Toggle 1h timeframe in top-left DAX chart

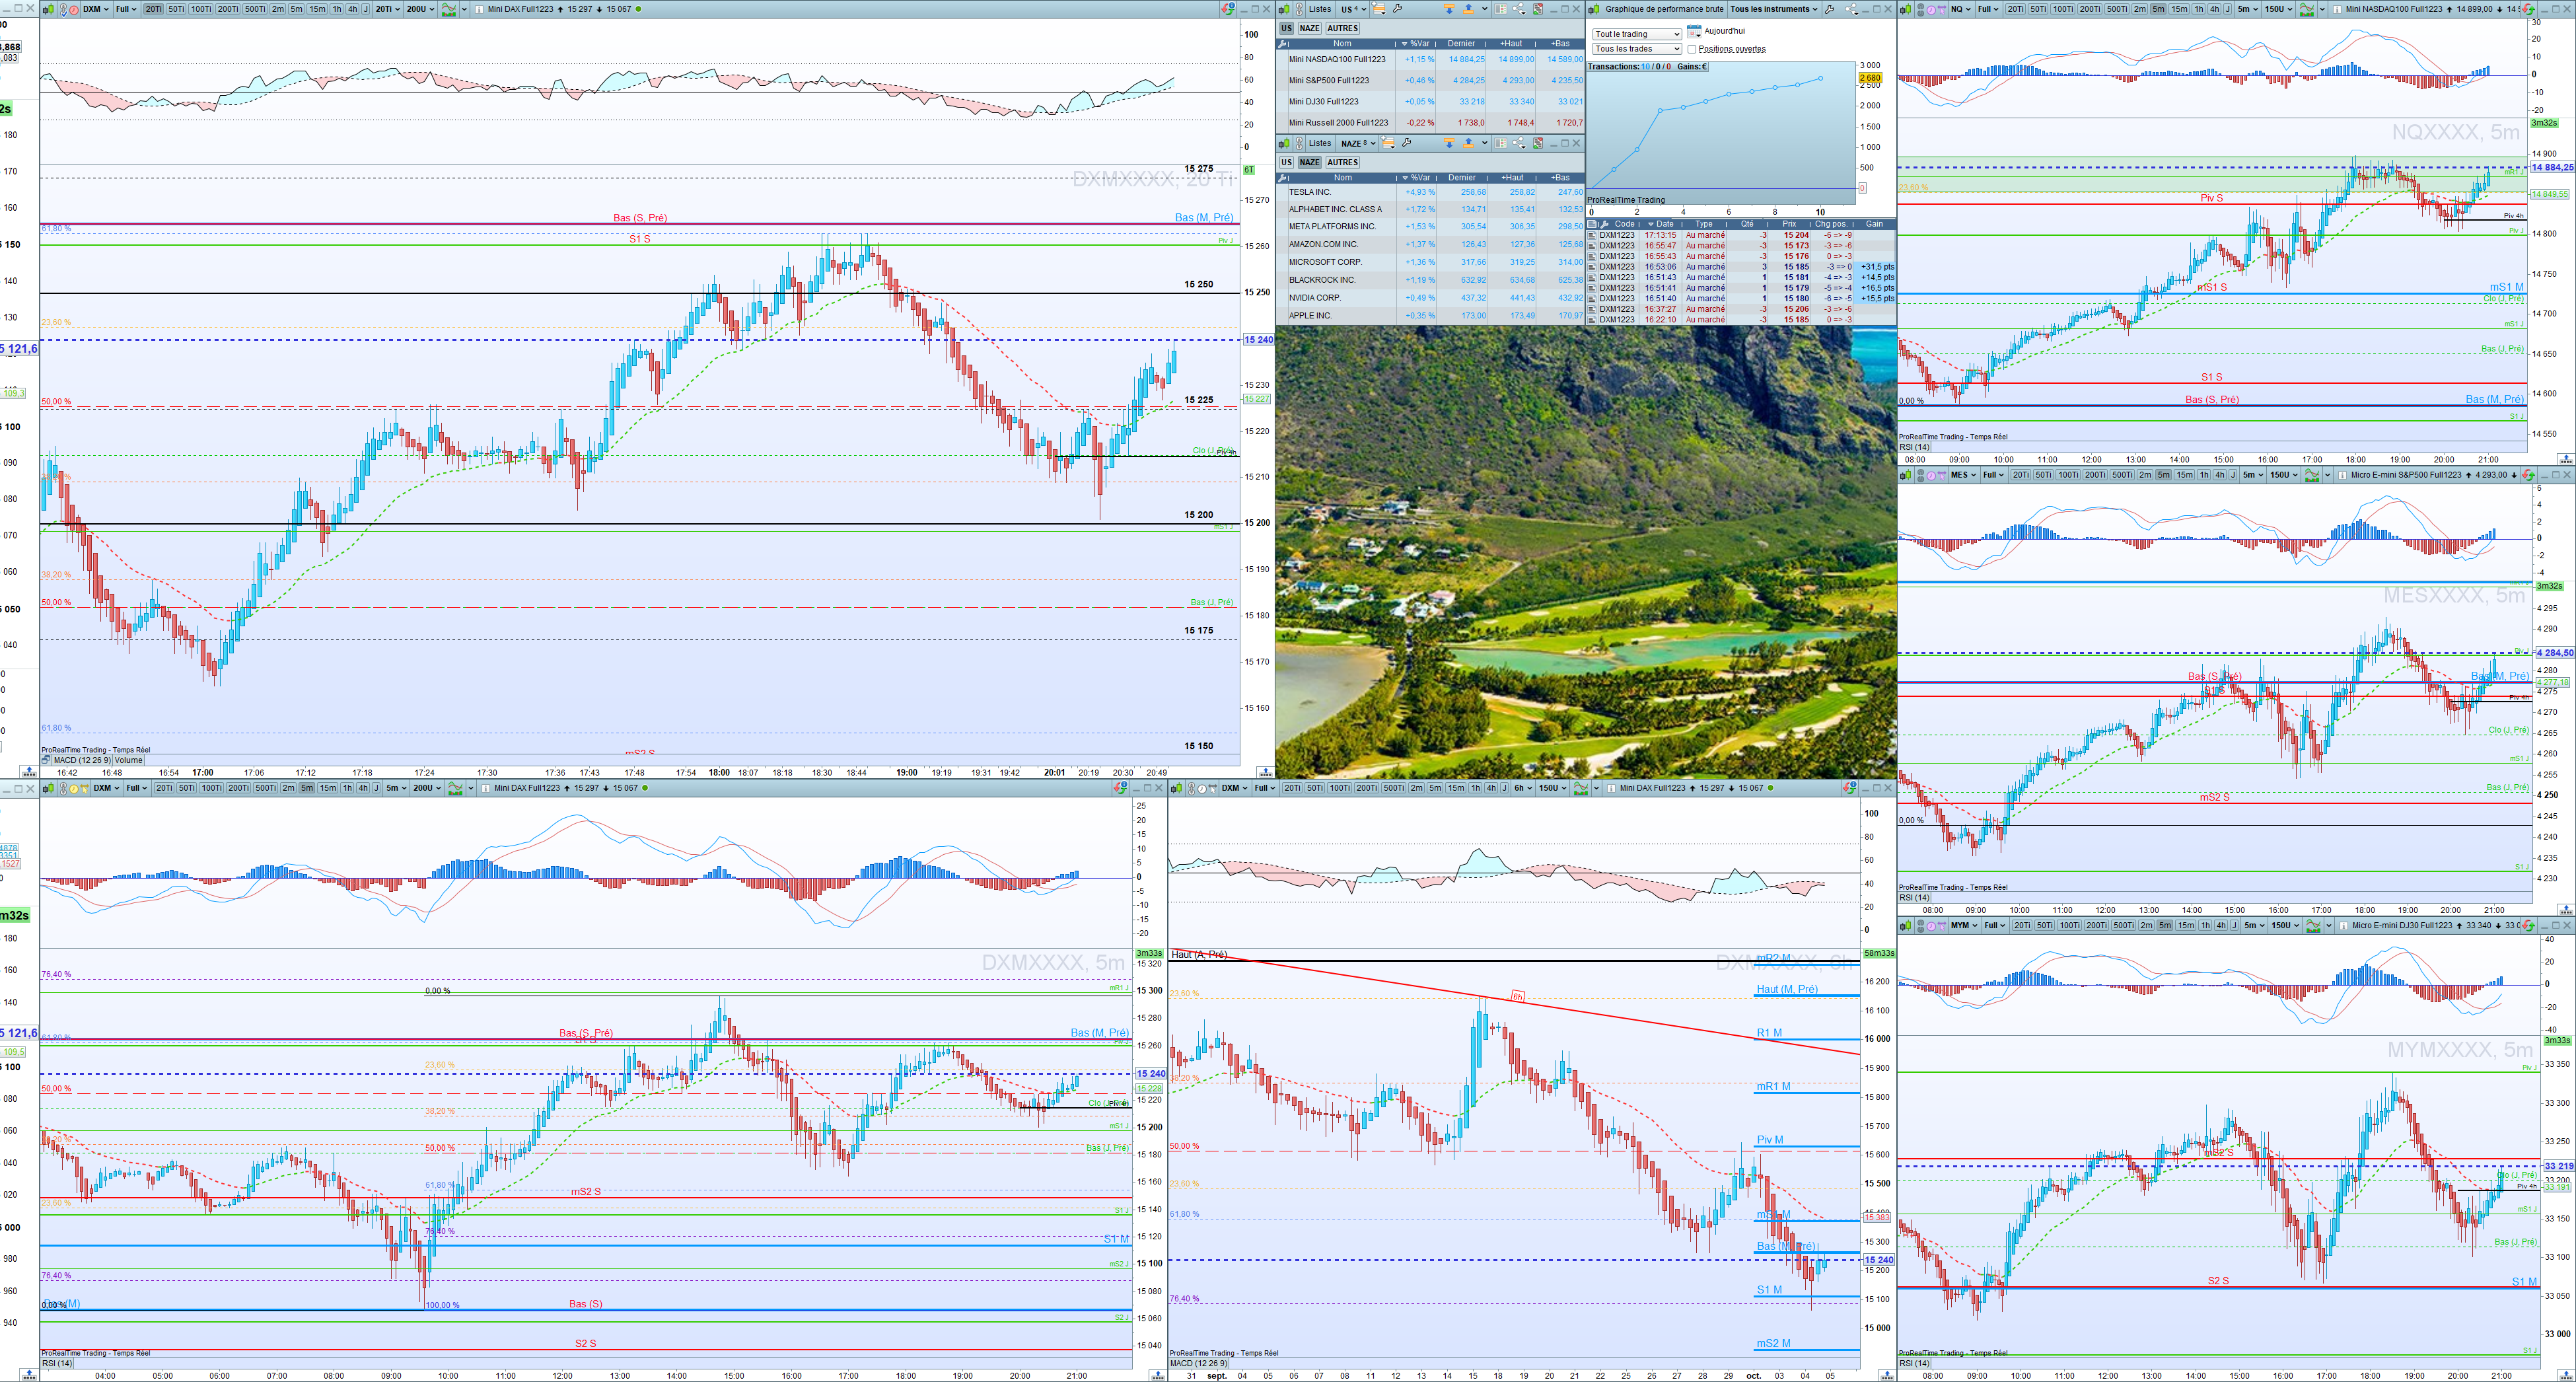pyautogui.click(x=336, y=9)
